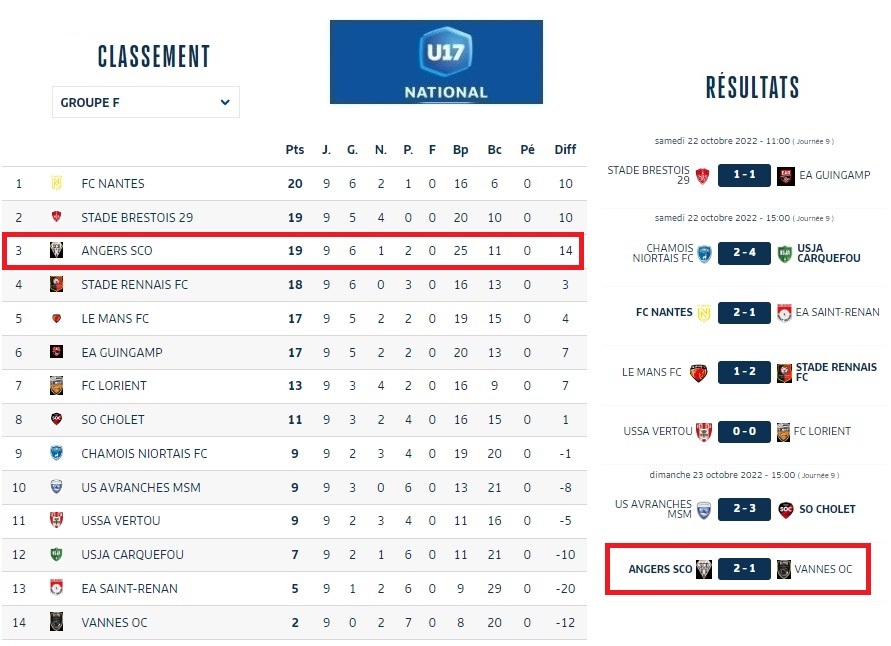Click the EA Guingamp logo in results
This screenshot has height=646, width=891.
(785, 175)
